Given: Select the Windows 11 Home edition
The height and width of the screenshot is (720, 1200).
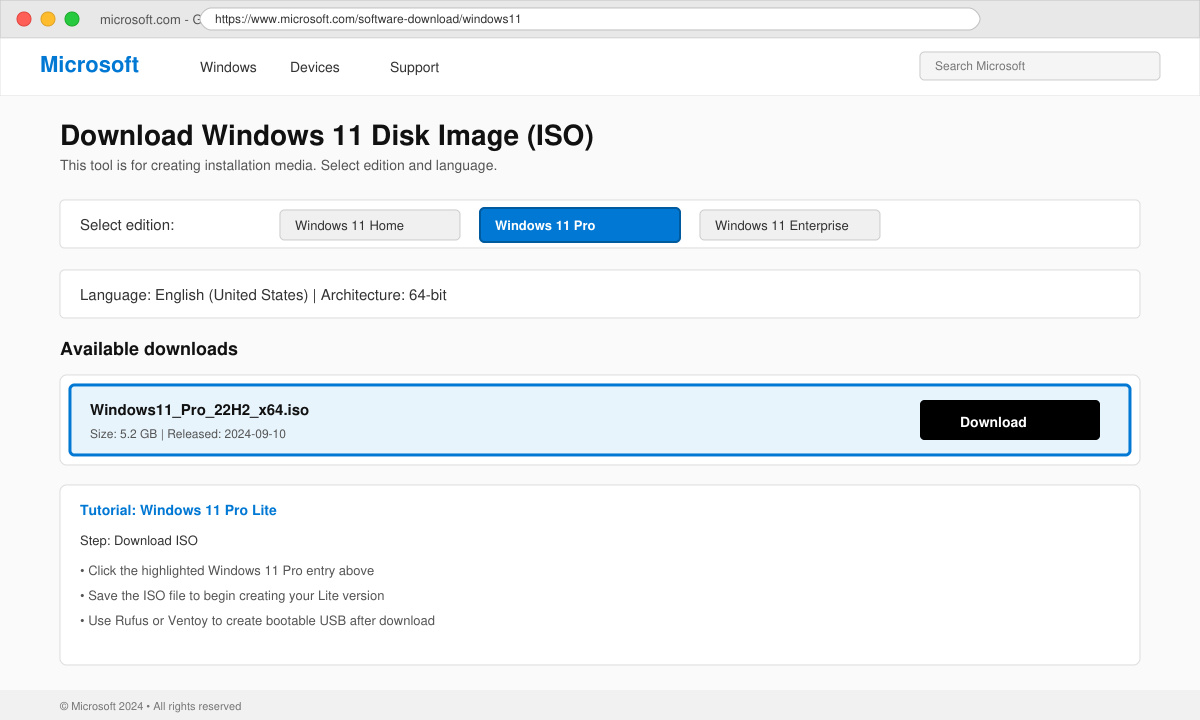Looking at the screenshot, I should [370, 225].
